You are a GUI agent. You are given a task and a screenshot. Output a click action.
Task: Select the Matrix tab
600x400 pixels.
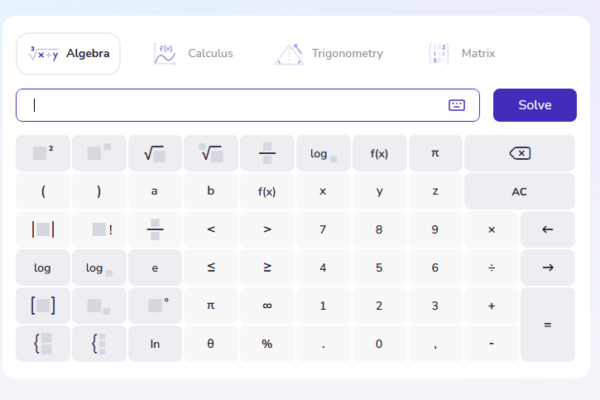(x=462, y=53)
